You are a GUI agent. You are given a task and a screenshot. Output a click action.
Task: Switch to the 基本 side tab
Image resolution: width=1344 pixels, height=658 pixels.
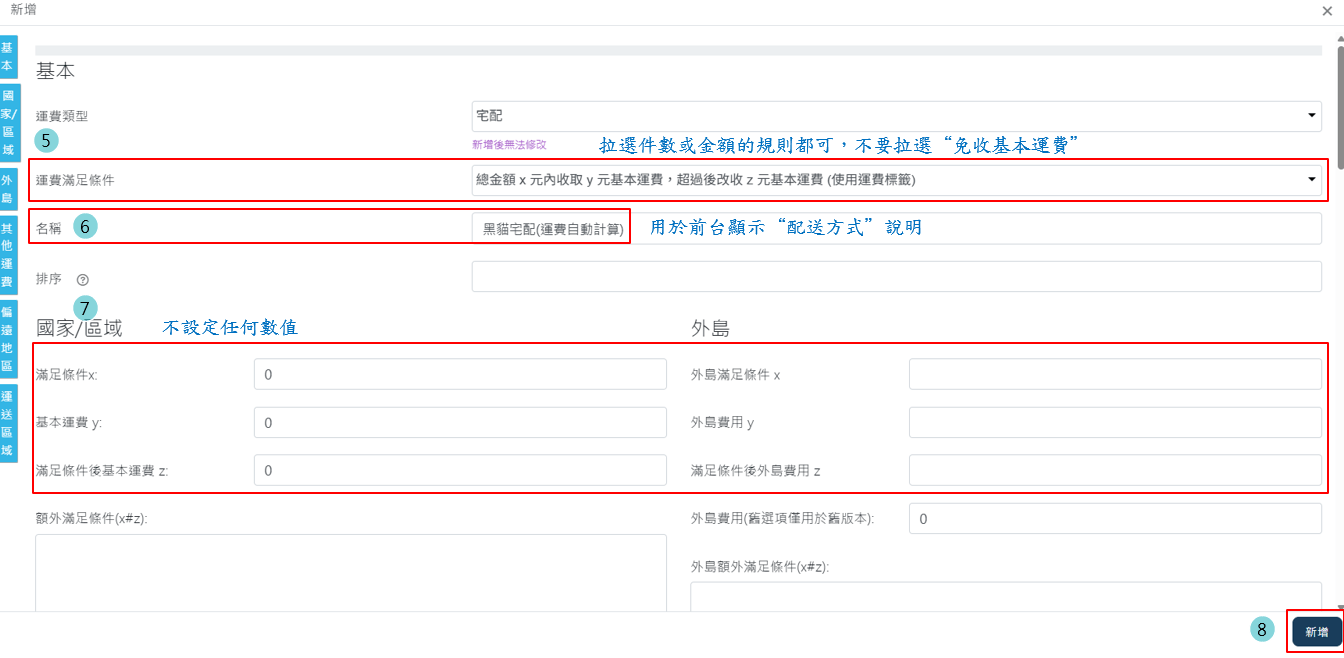coord(8,57)
